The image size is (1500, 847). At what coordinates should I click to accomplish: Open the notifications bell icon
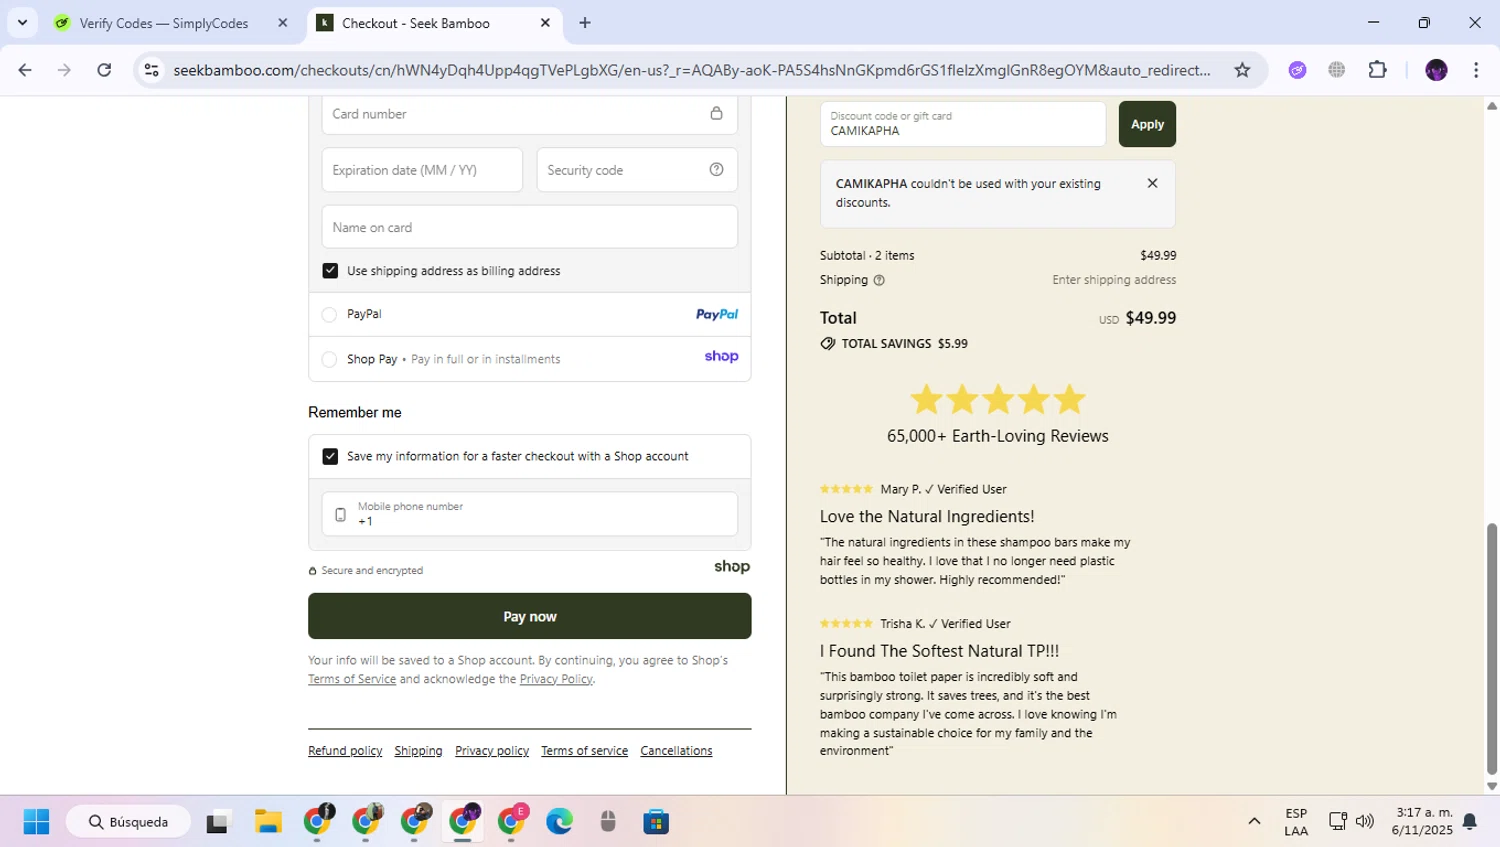pyautogui.click(x=1470, y=821)
